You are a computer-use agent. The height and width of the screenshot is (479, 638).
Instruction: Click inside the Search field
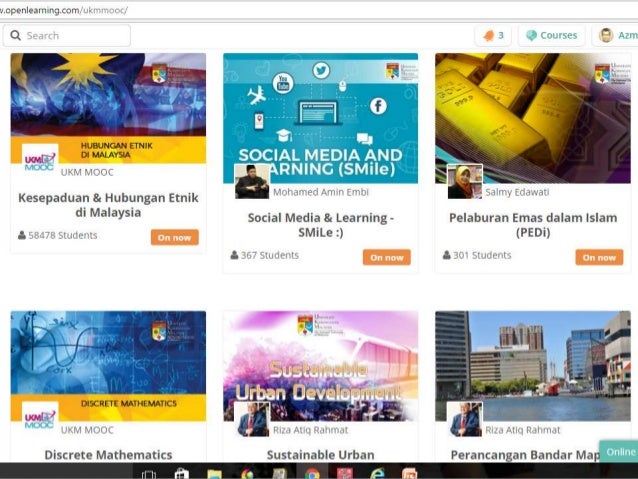click(x=67, y=35)
